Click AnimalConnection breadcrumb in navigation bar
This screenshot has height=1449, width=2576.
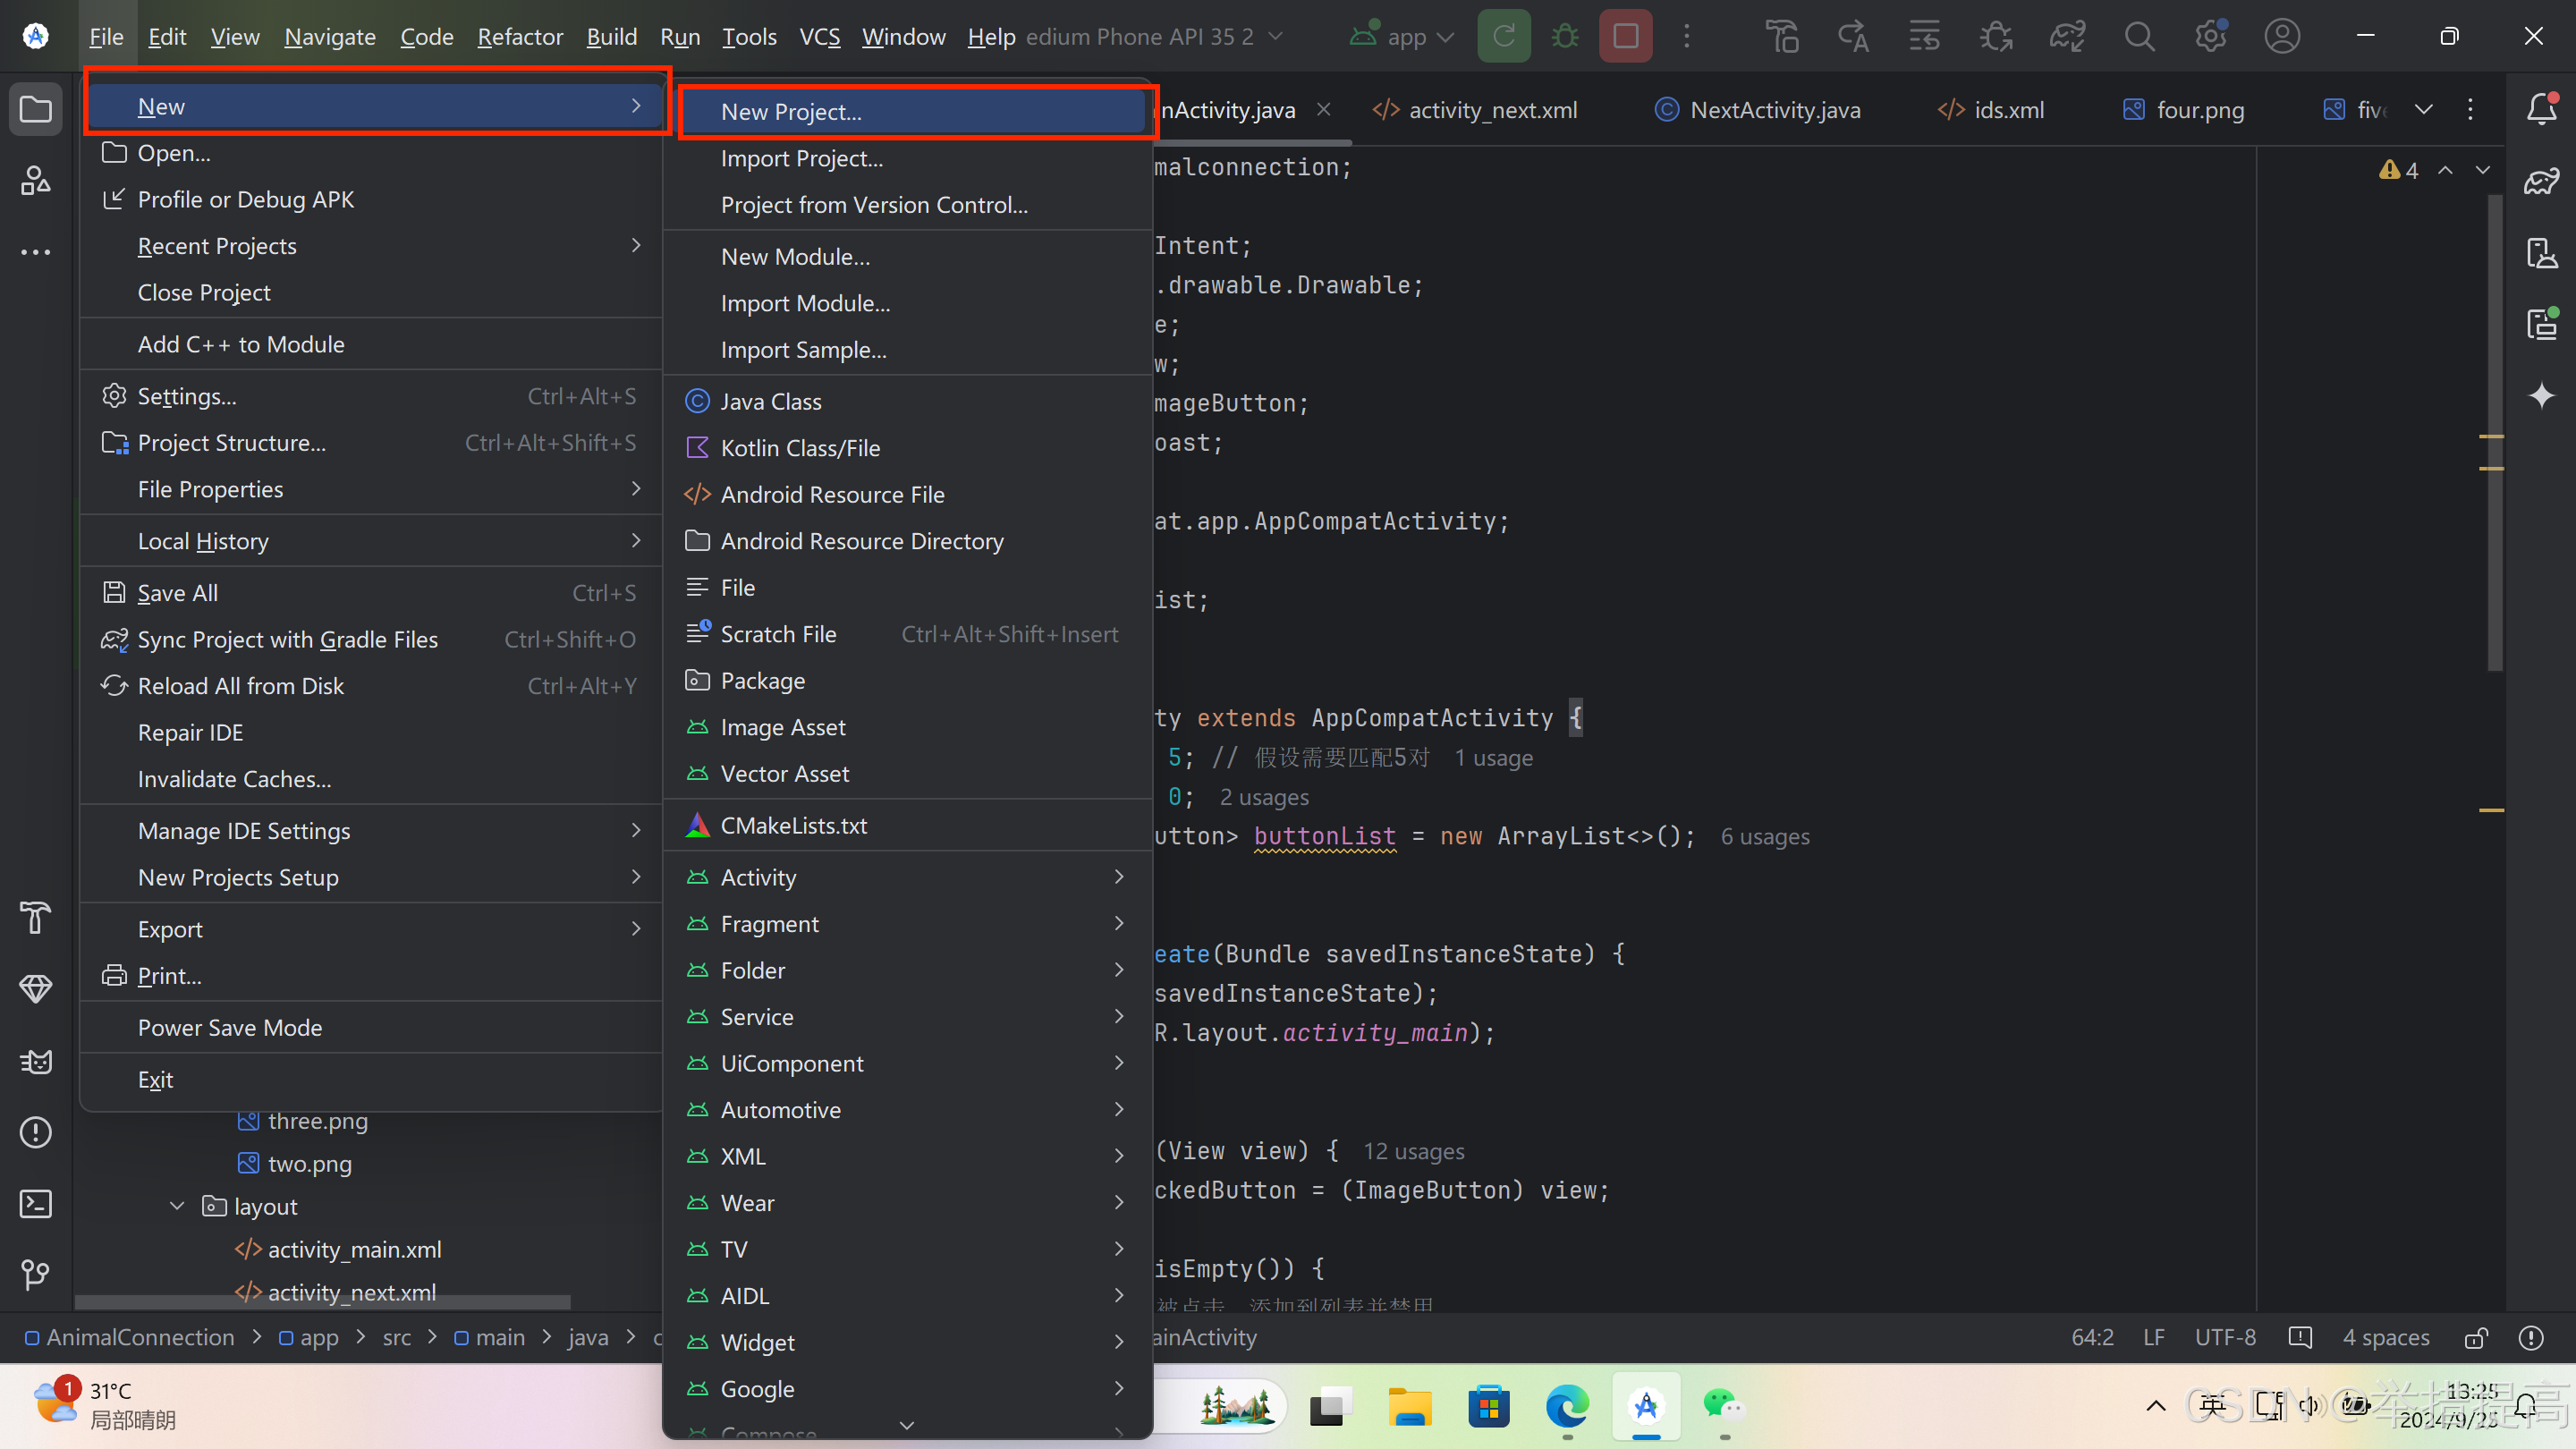coord(140,1337)
